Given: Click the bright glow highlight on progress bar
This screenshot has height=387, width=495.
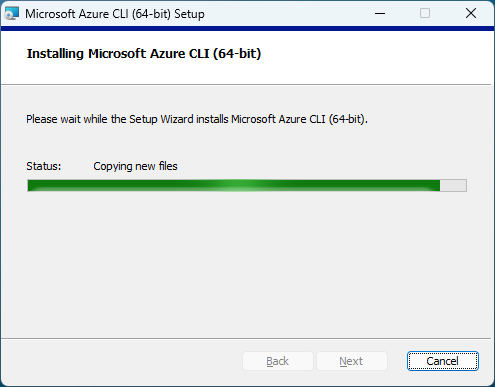Looking at the screenshot, I should (241, 185).
